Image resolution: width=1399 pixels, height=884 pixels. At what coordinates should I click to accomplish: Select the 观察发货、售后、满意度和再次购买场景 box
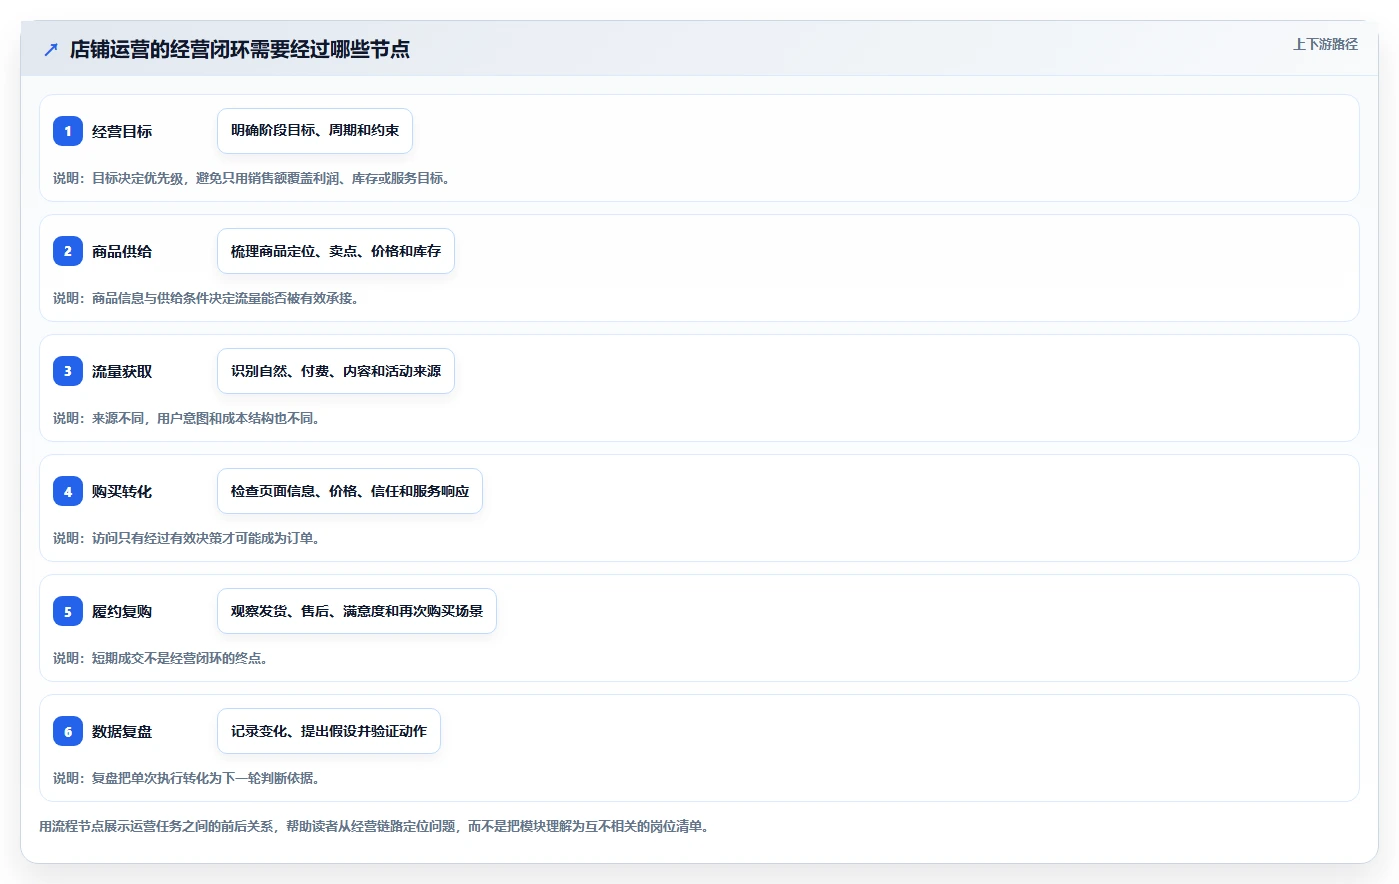coord(357,611)
